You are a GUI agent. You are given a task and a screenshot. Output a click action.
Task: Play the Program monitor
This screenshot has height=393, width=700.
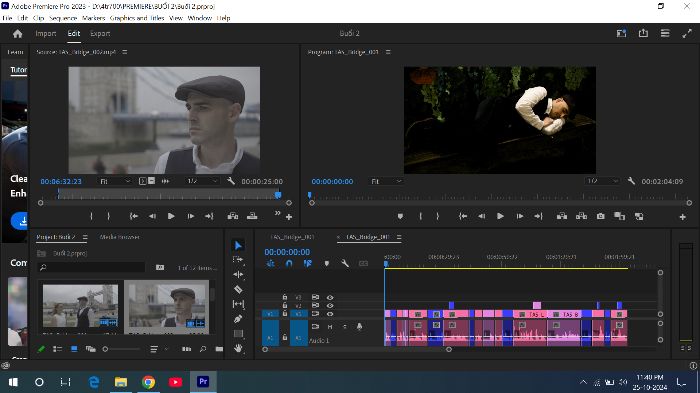500,216
